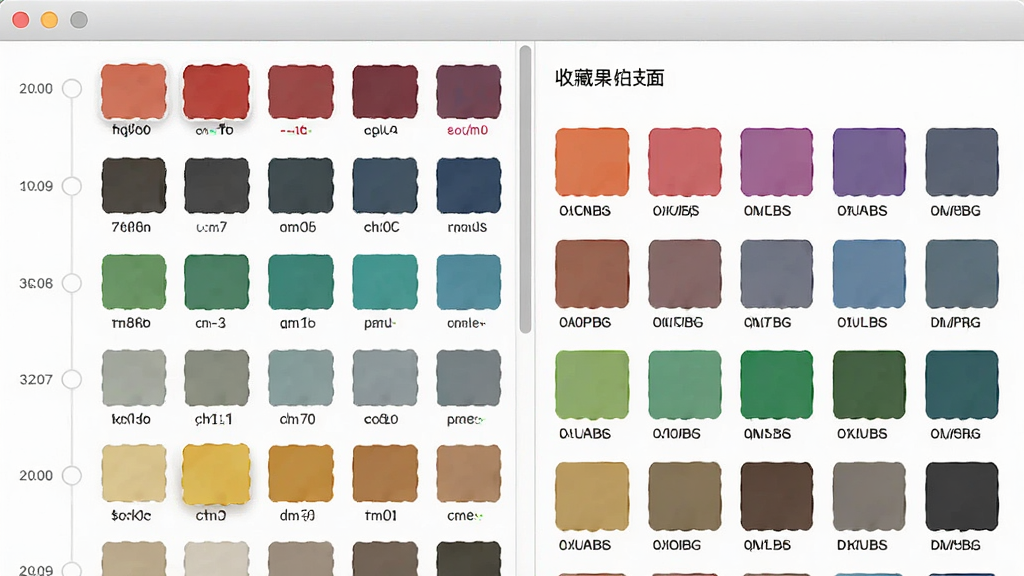Pick the pale blue-gray swatch labeled cm70
The image size is (1024, 576).
(x=300, y=378)
